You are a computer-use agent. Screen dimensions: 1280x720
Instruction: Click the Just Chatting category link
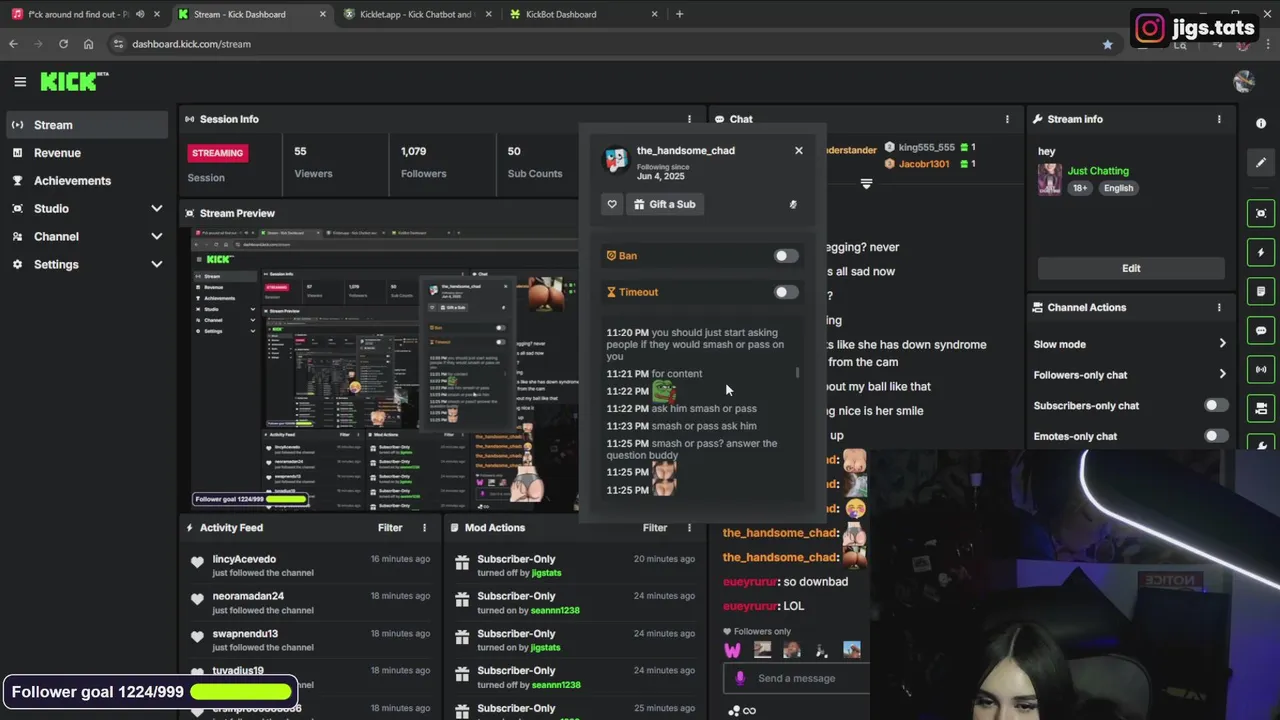[1098, 171]
